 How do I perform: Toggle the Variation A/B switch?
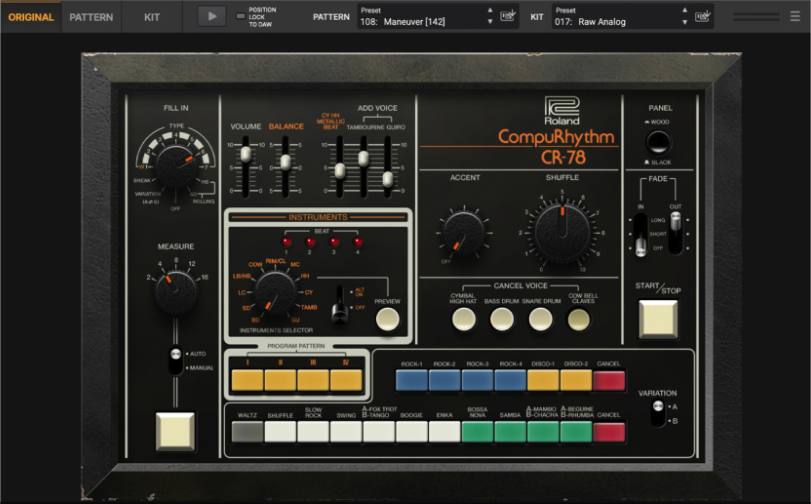click(x=658, y=413)
